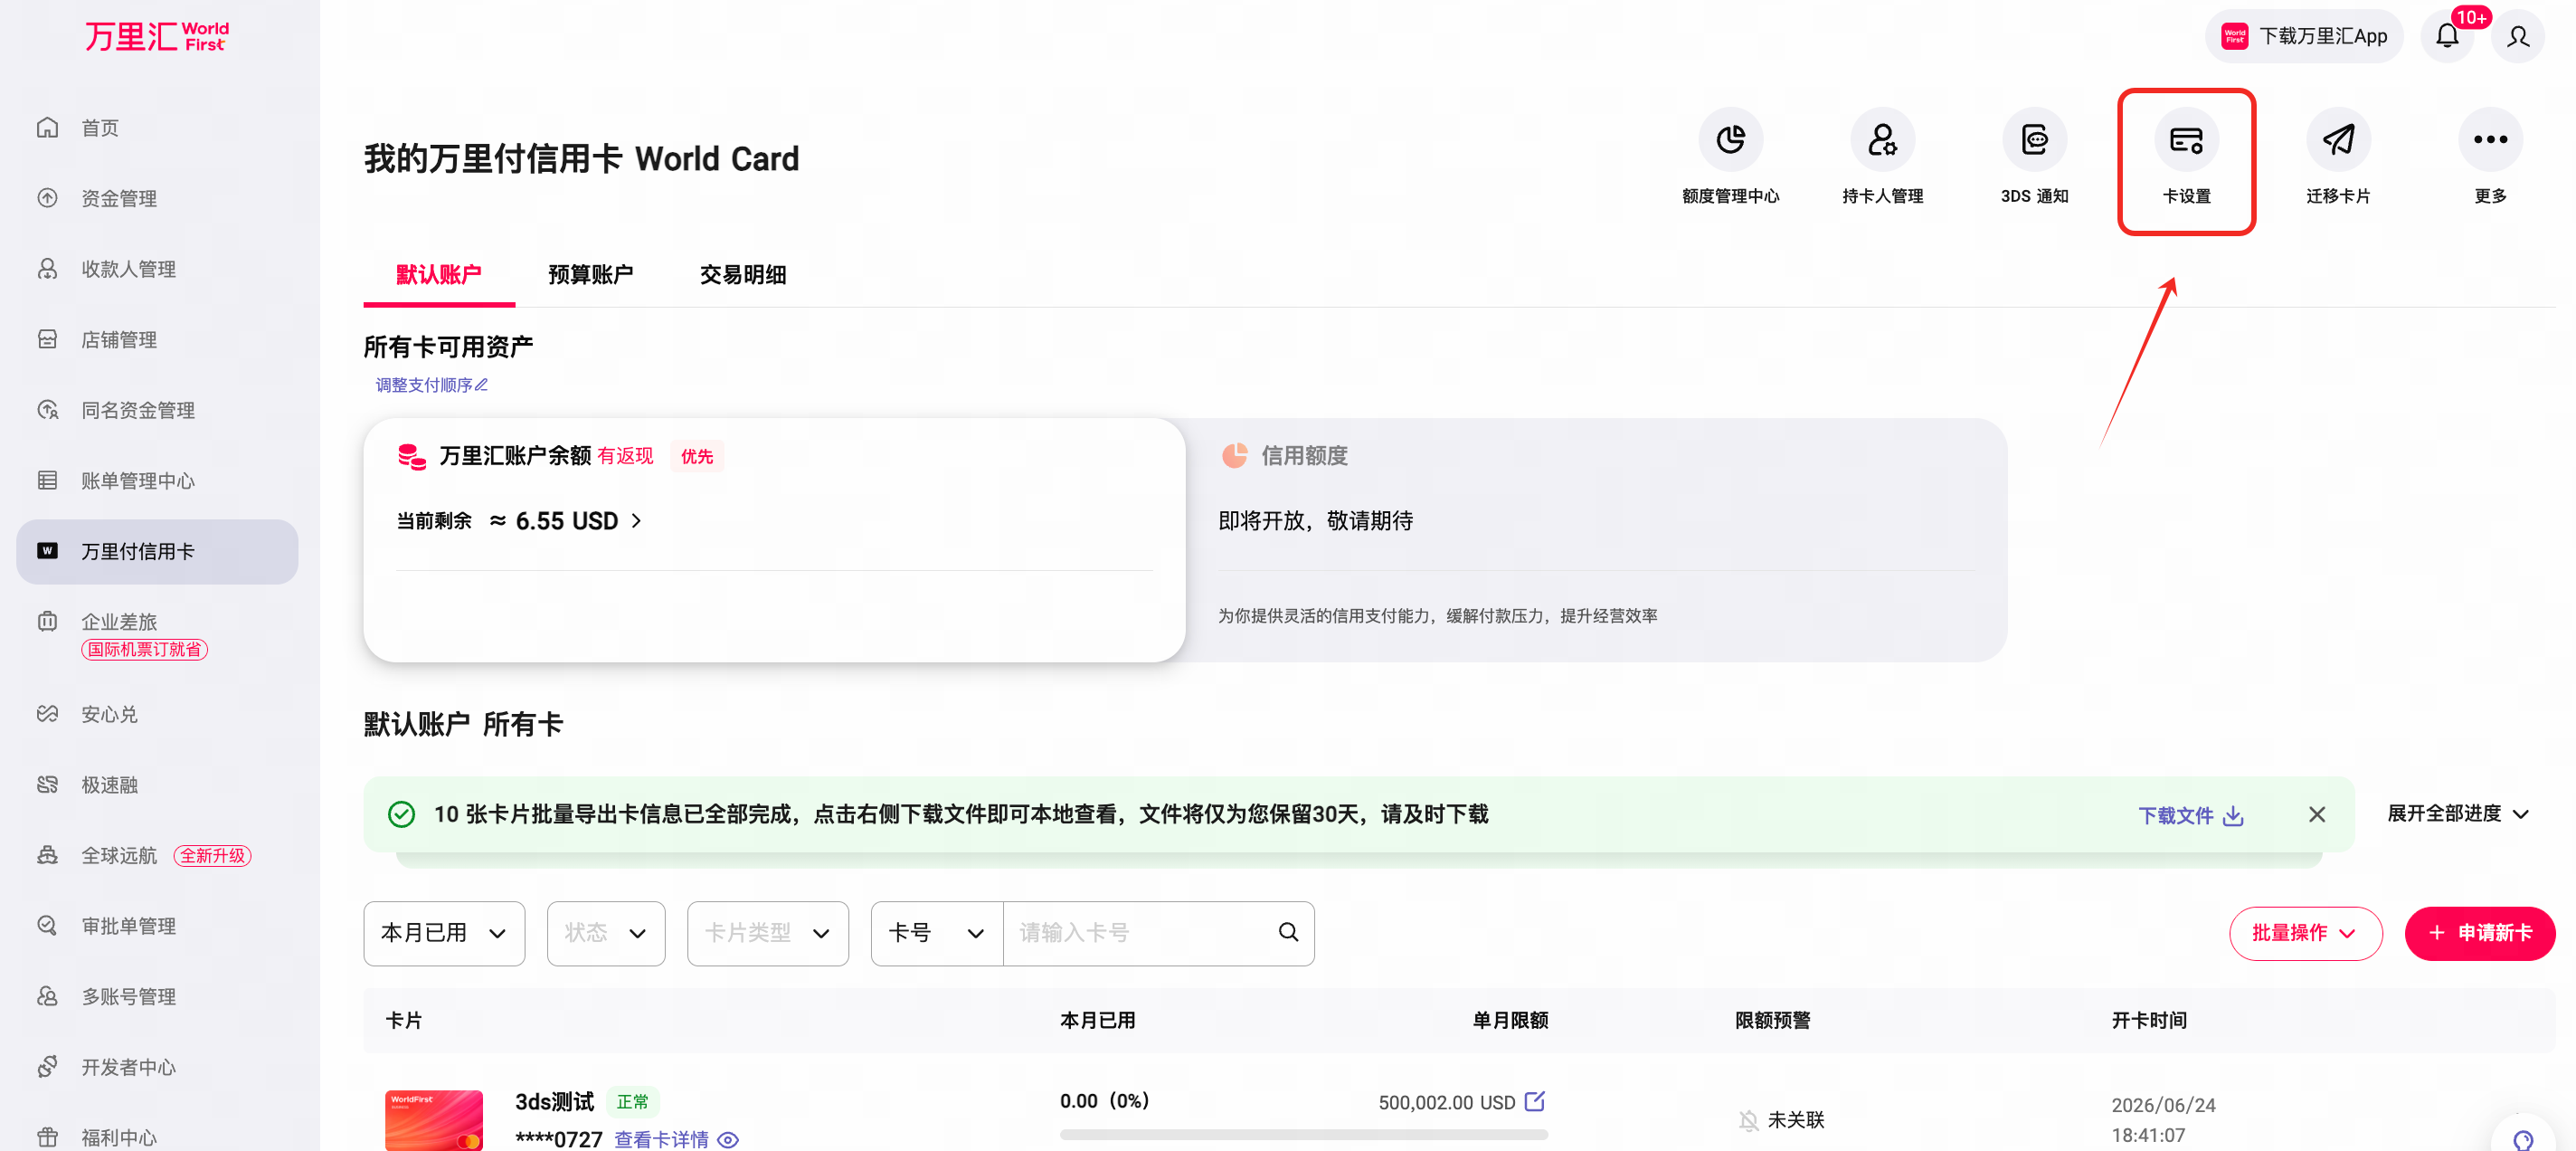The image size is (2576, 1151).
Task: Edit monthly limit of 3ds测试 card
Action: pos(1535,1101)
